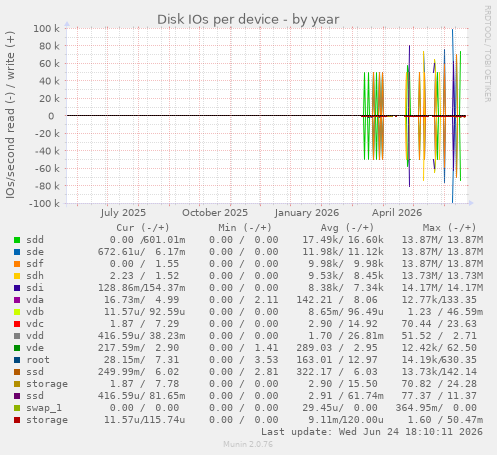Click the 'sdd' legend label
Viewport: 497px width, 455px height.
pyautogui.click(x=35, y=240)
